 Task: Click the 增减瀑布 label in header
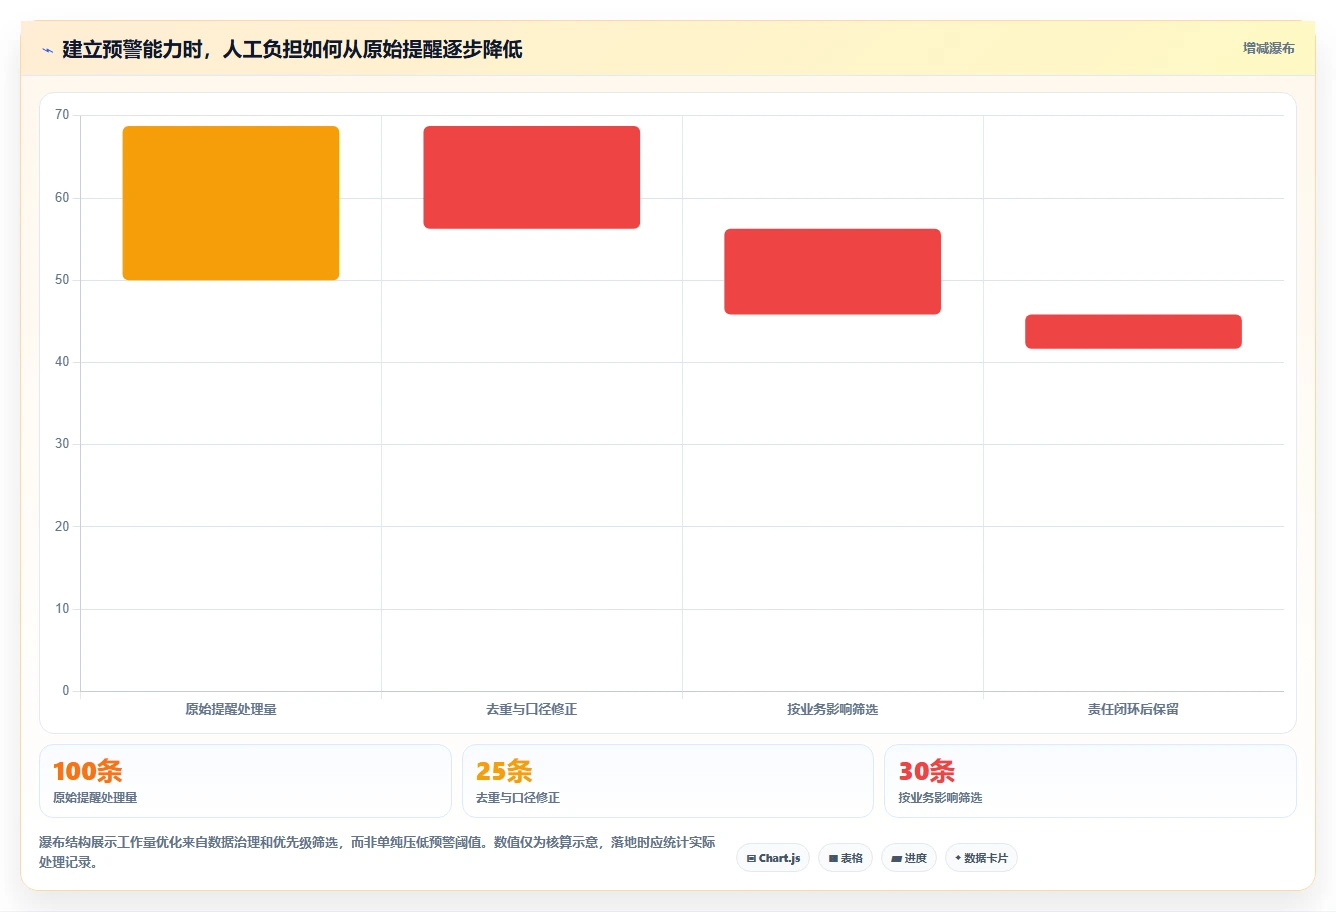tap(1268, 48)
